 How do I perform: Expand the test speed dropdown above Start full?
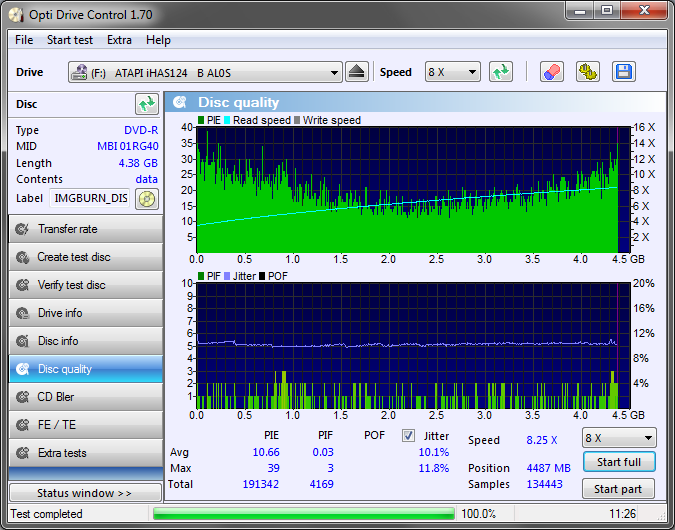(619, 438)
